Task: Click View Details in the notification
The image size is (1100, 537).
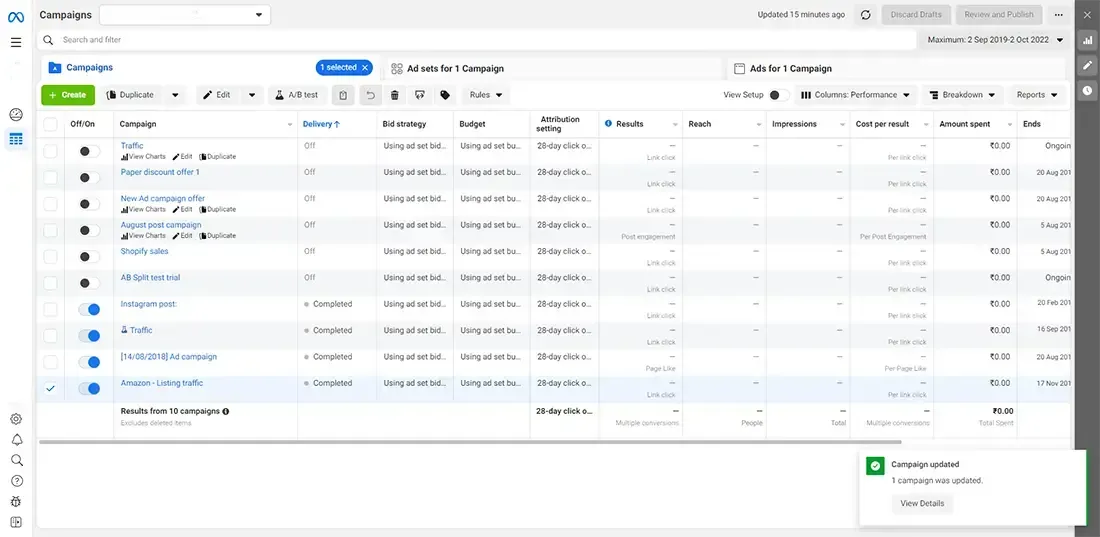Action: [921, 504]
